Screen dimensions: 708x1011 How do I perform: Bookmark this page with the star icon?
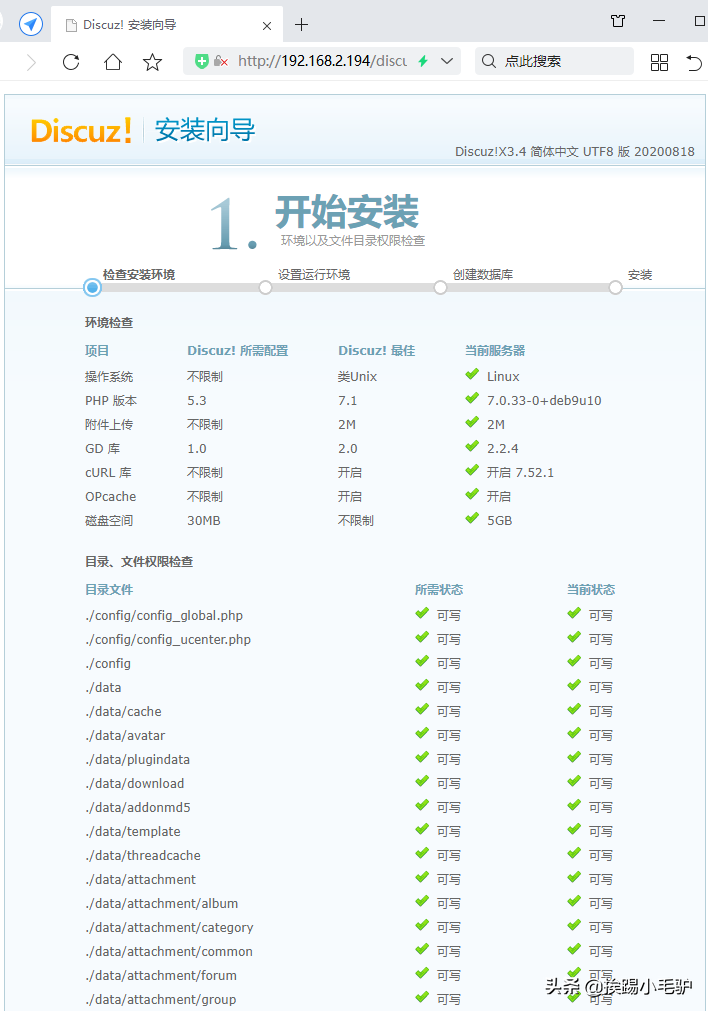pyautogui.click(x=152, y=62)
